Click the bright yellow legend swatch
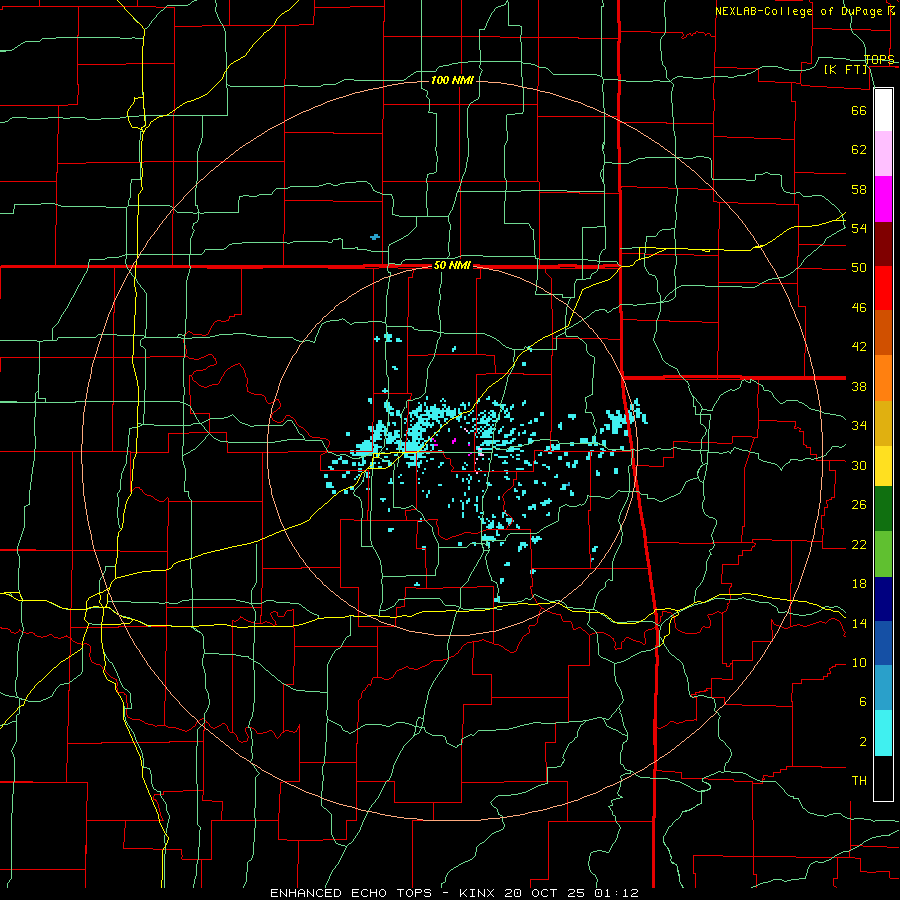This screenshot has height=900, width=900. [883, 466]
